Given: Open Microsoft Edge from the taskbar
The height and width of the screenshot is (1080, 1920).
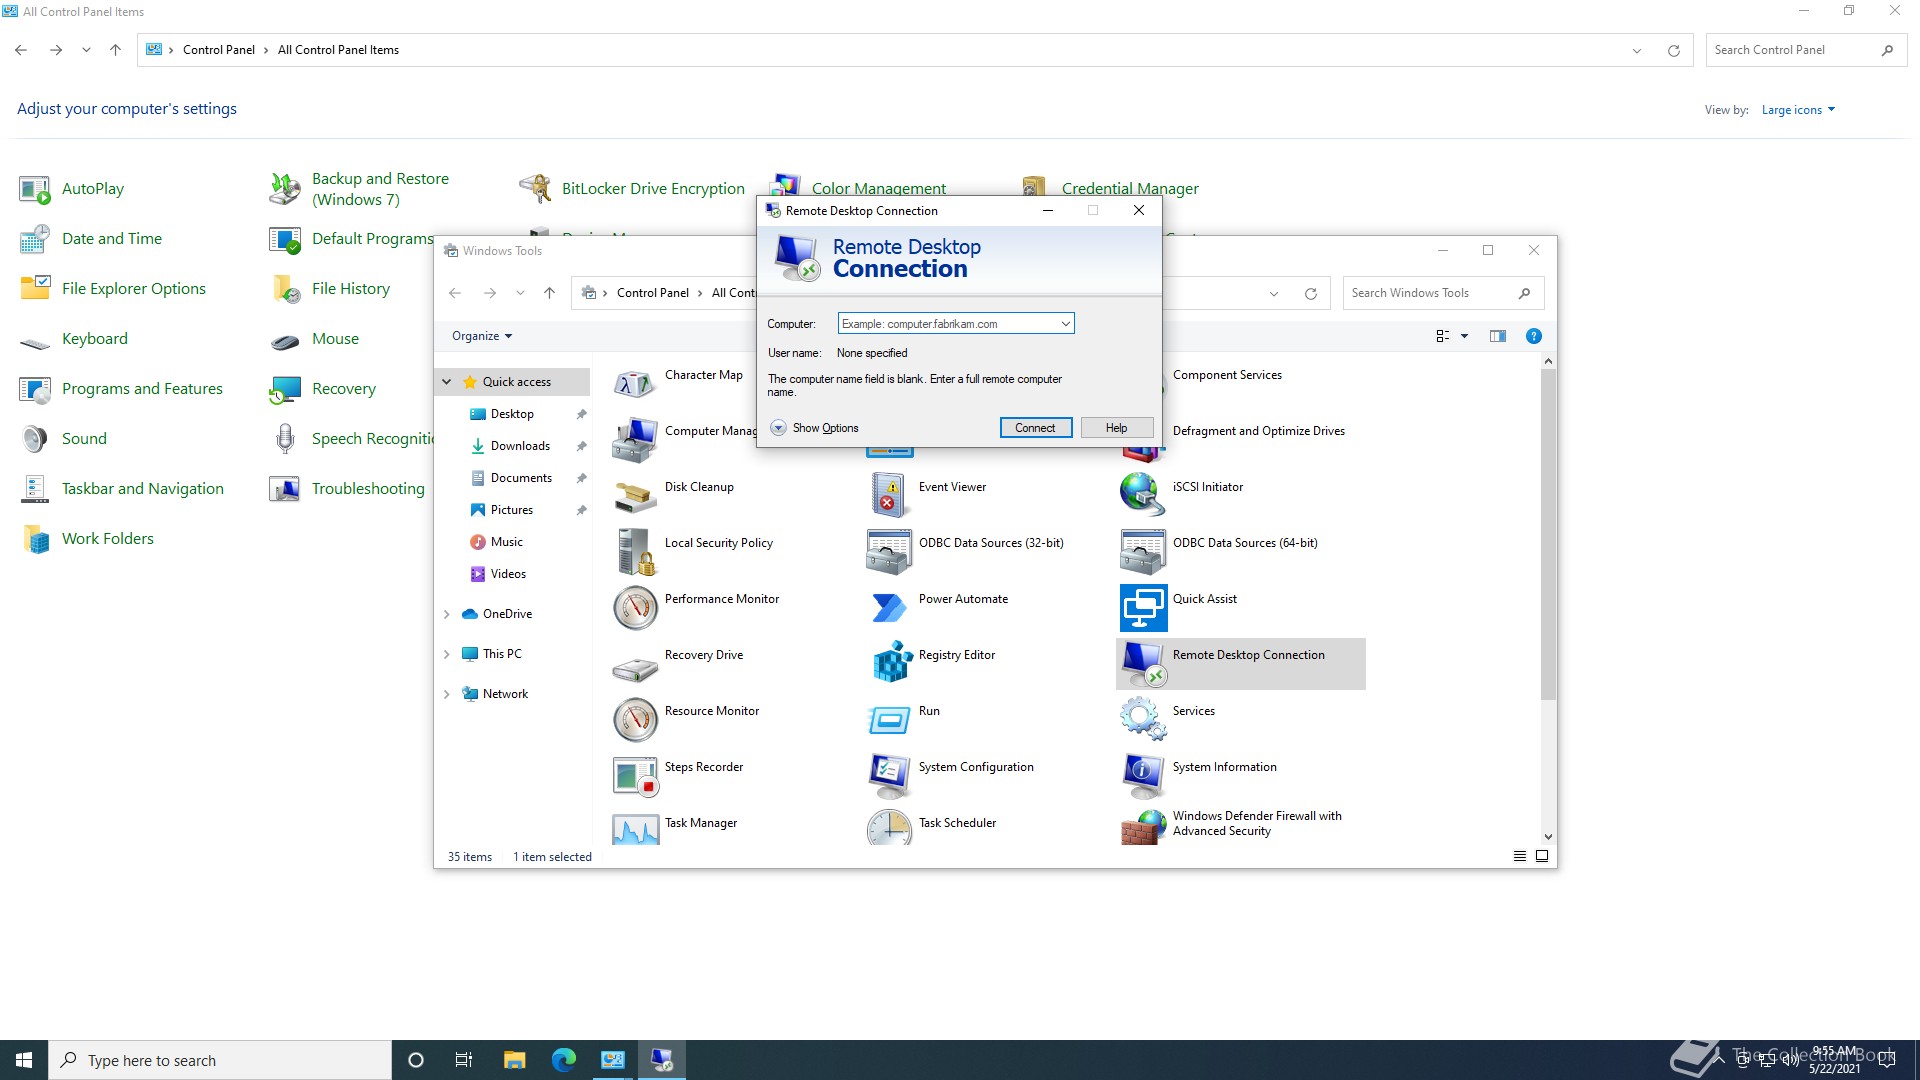Looking at the screenshot, I should 564,1060.
